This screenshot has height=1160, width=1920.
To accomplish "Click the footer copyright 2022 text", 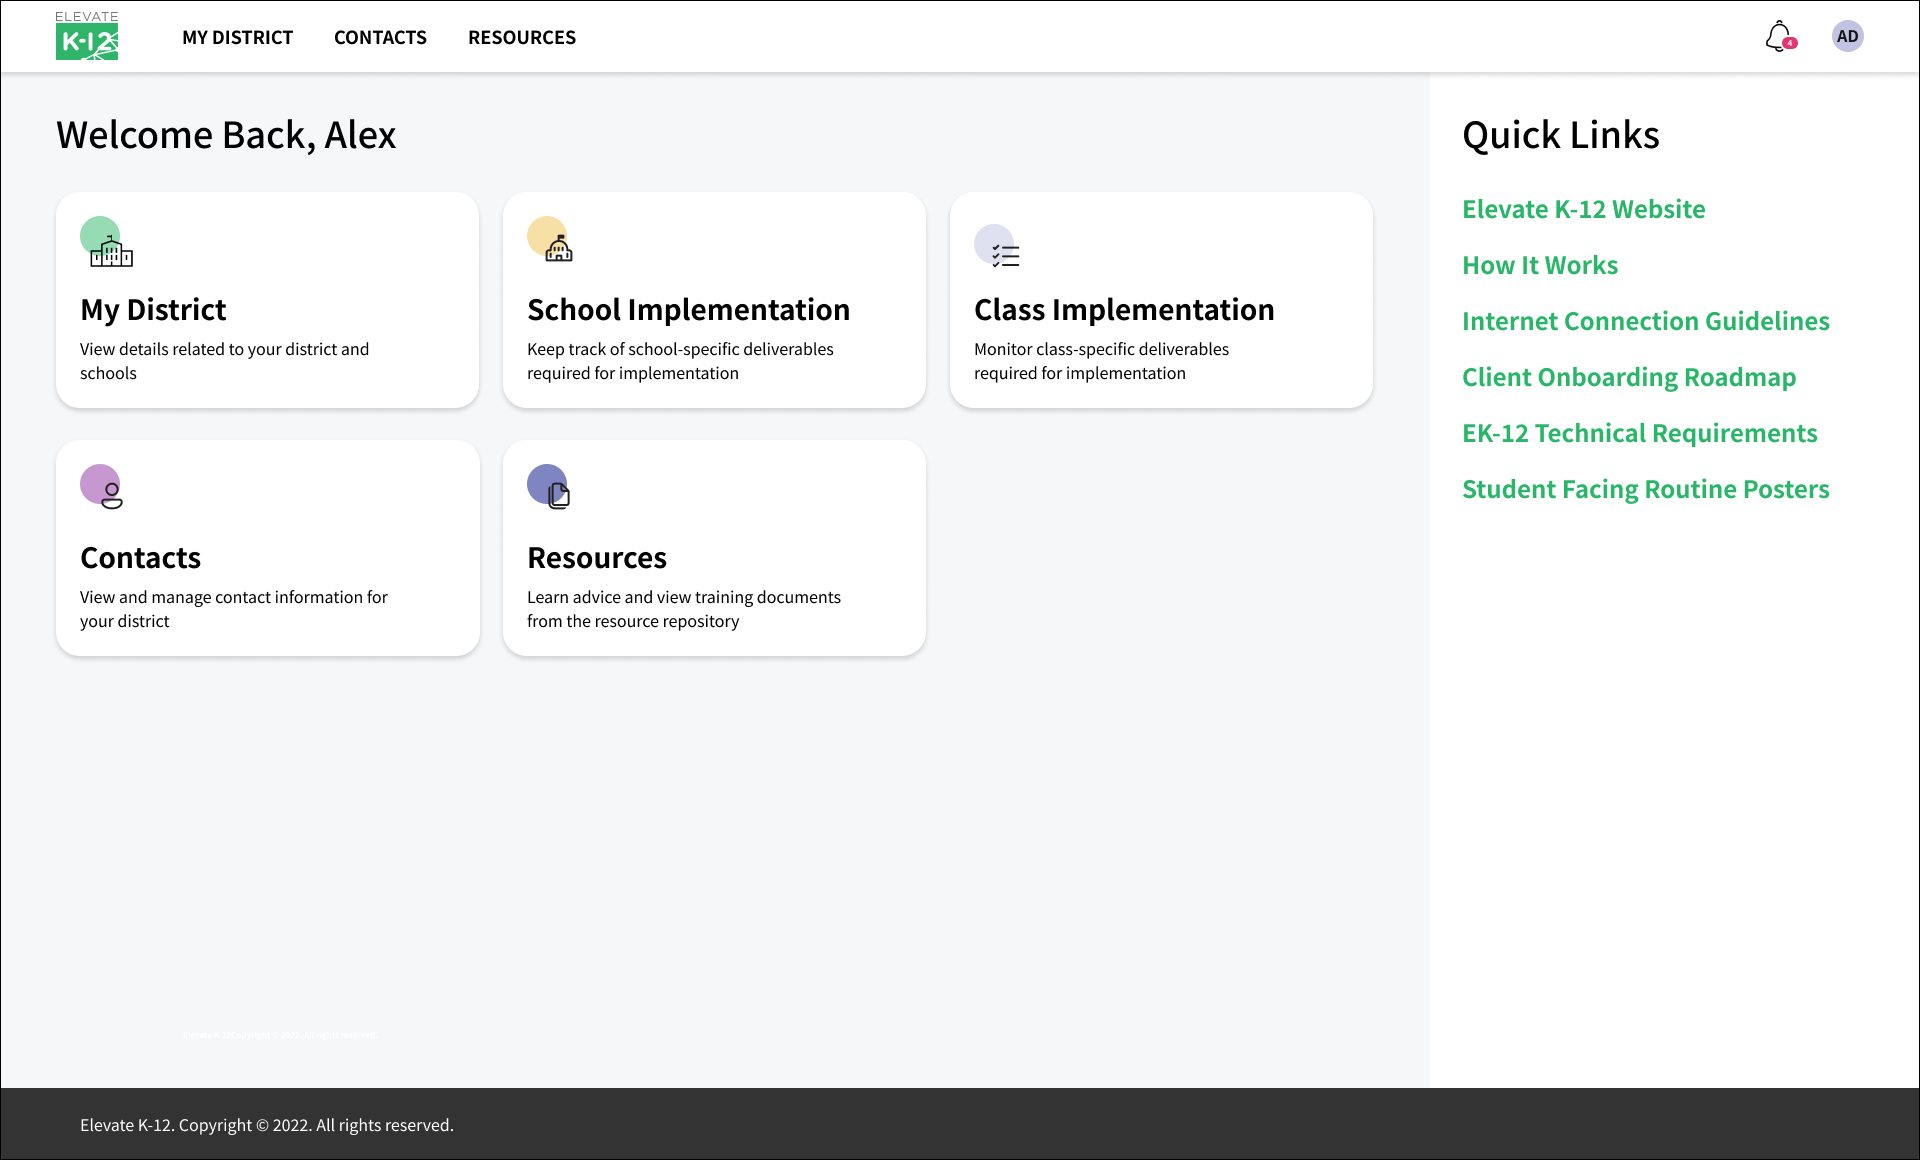I will click(267, 1125).
